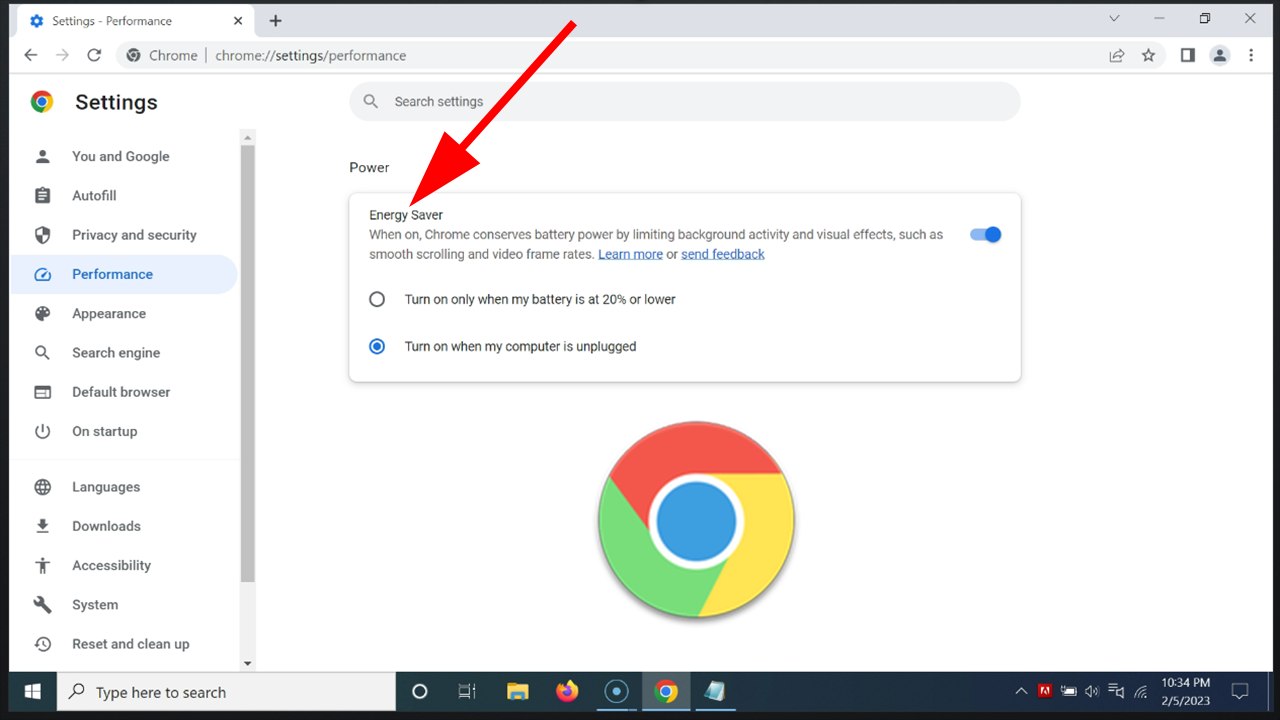Open a new tab with the plus button
Image resolution: width=1280 pixels, height=720 pixels.
pos(276,21)
